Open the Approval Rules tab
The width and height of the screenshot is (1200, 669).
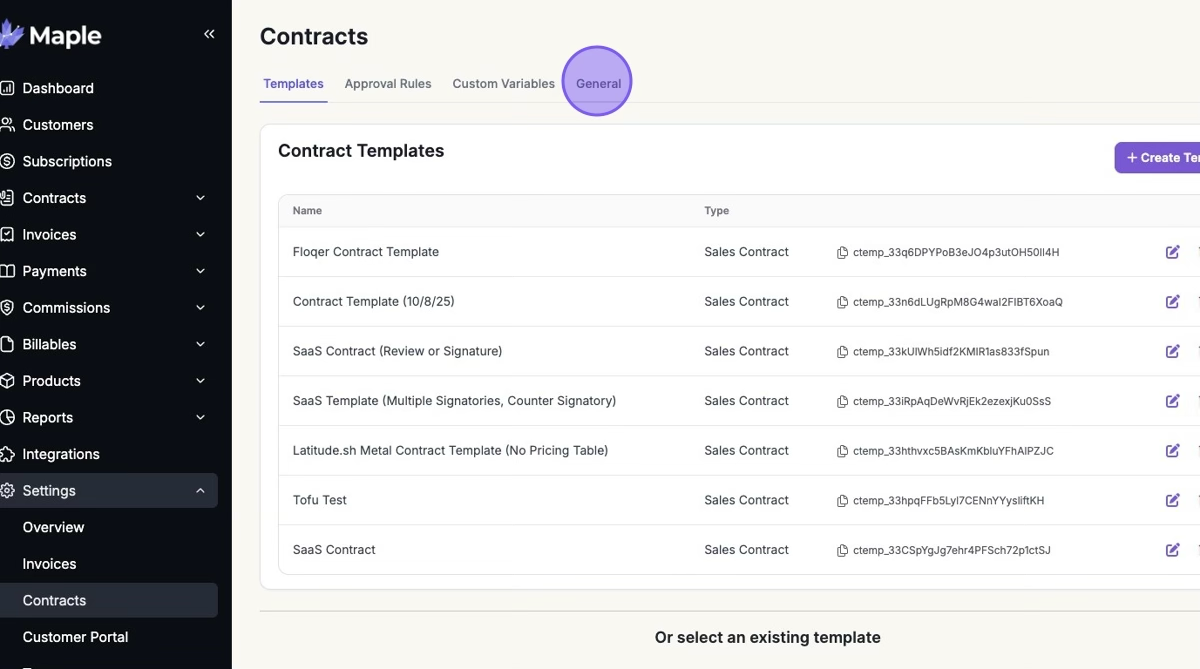point(388,84)
